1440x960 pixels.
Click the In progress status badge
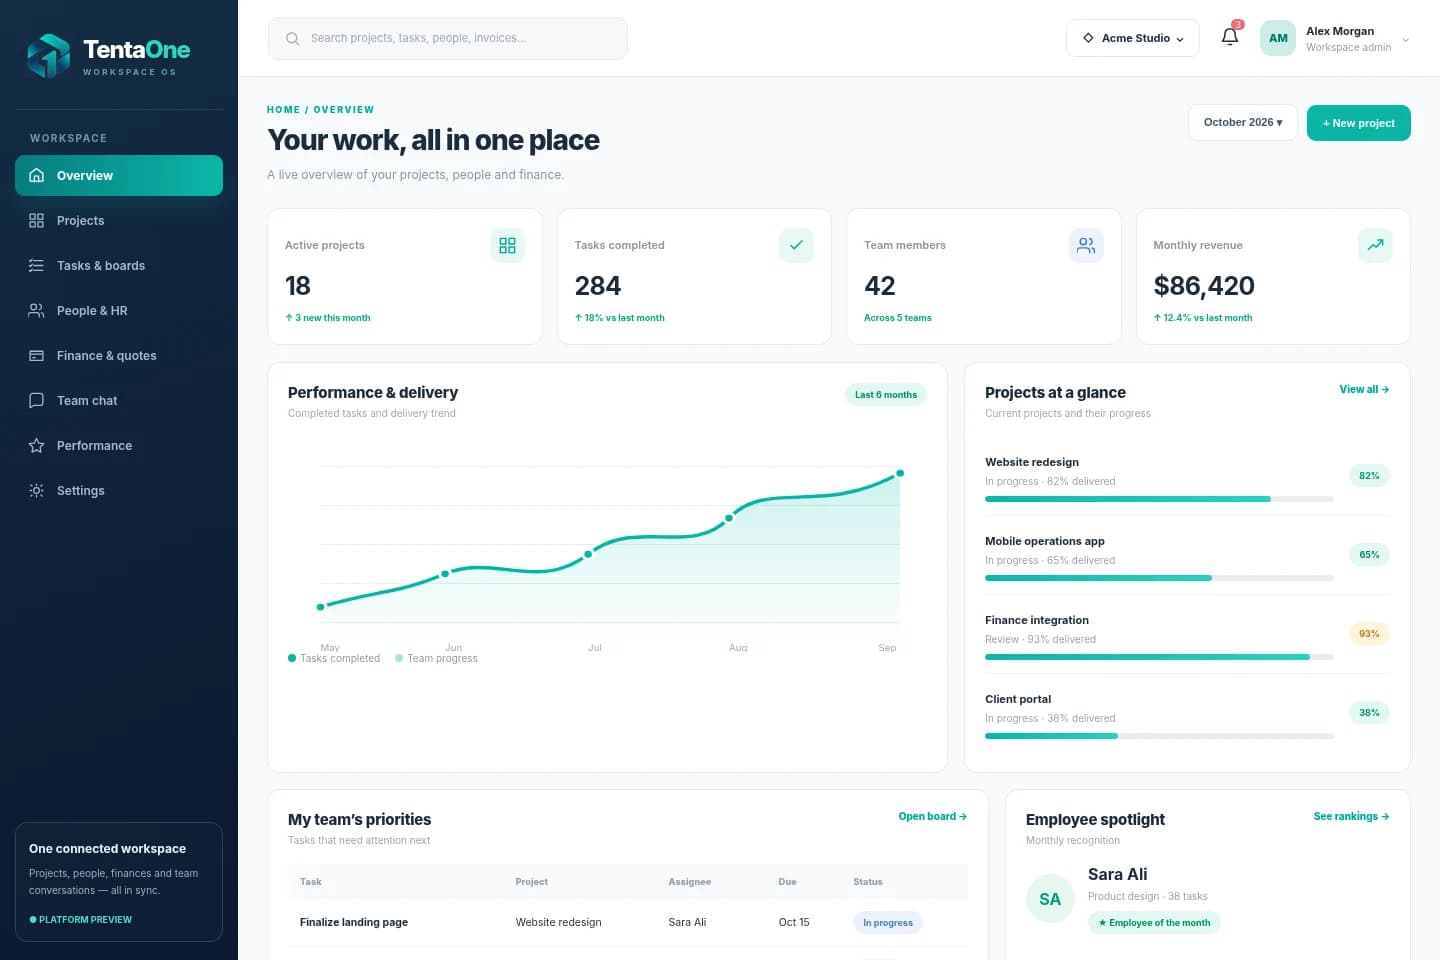(888, 922)
